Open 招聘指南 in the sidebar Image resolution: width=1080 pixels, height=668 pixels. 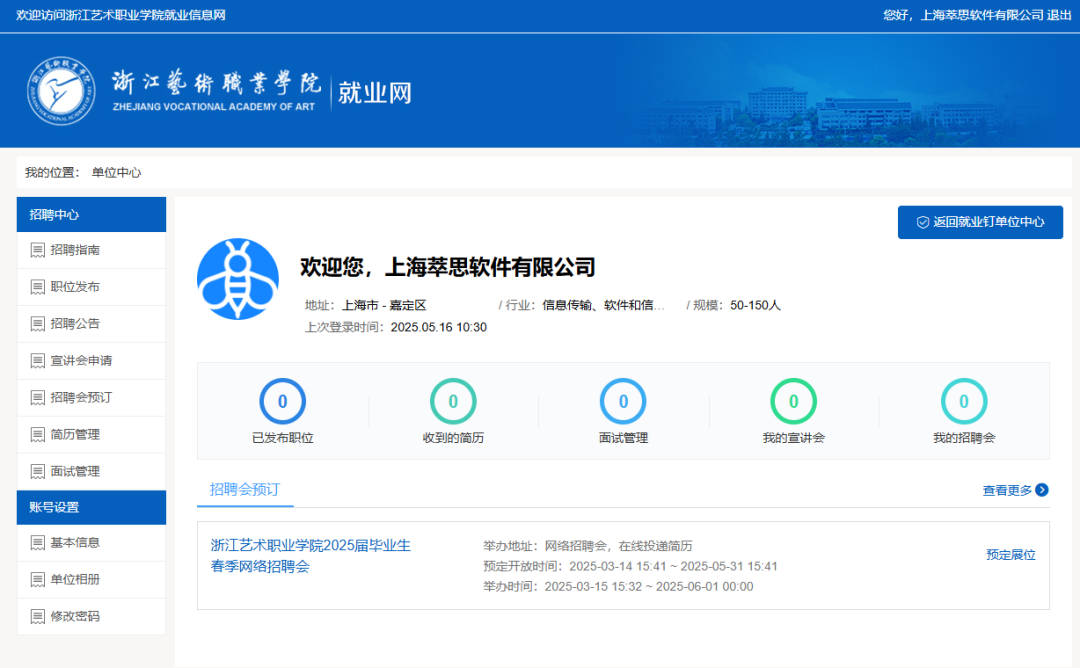[x=75, y=250]
